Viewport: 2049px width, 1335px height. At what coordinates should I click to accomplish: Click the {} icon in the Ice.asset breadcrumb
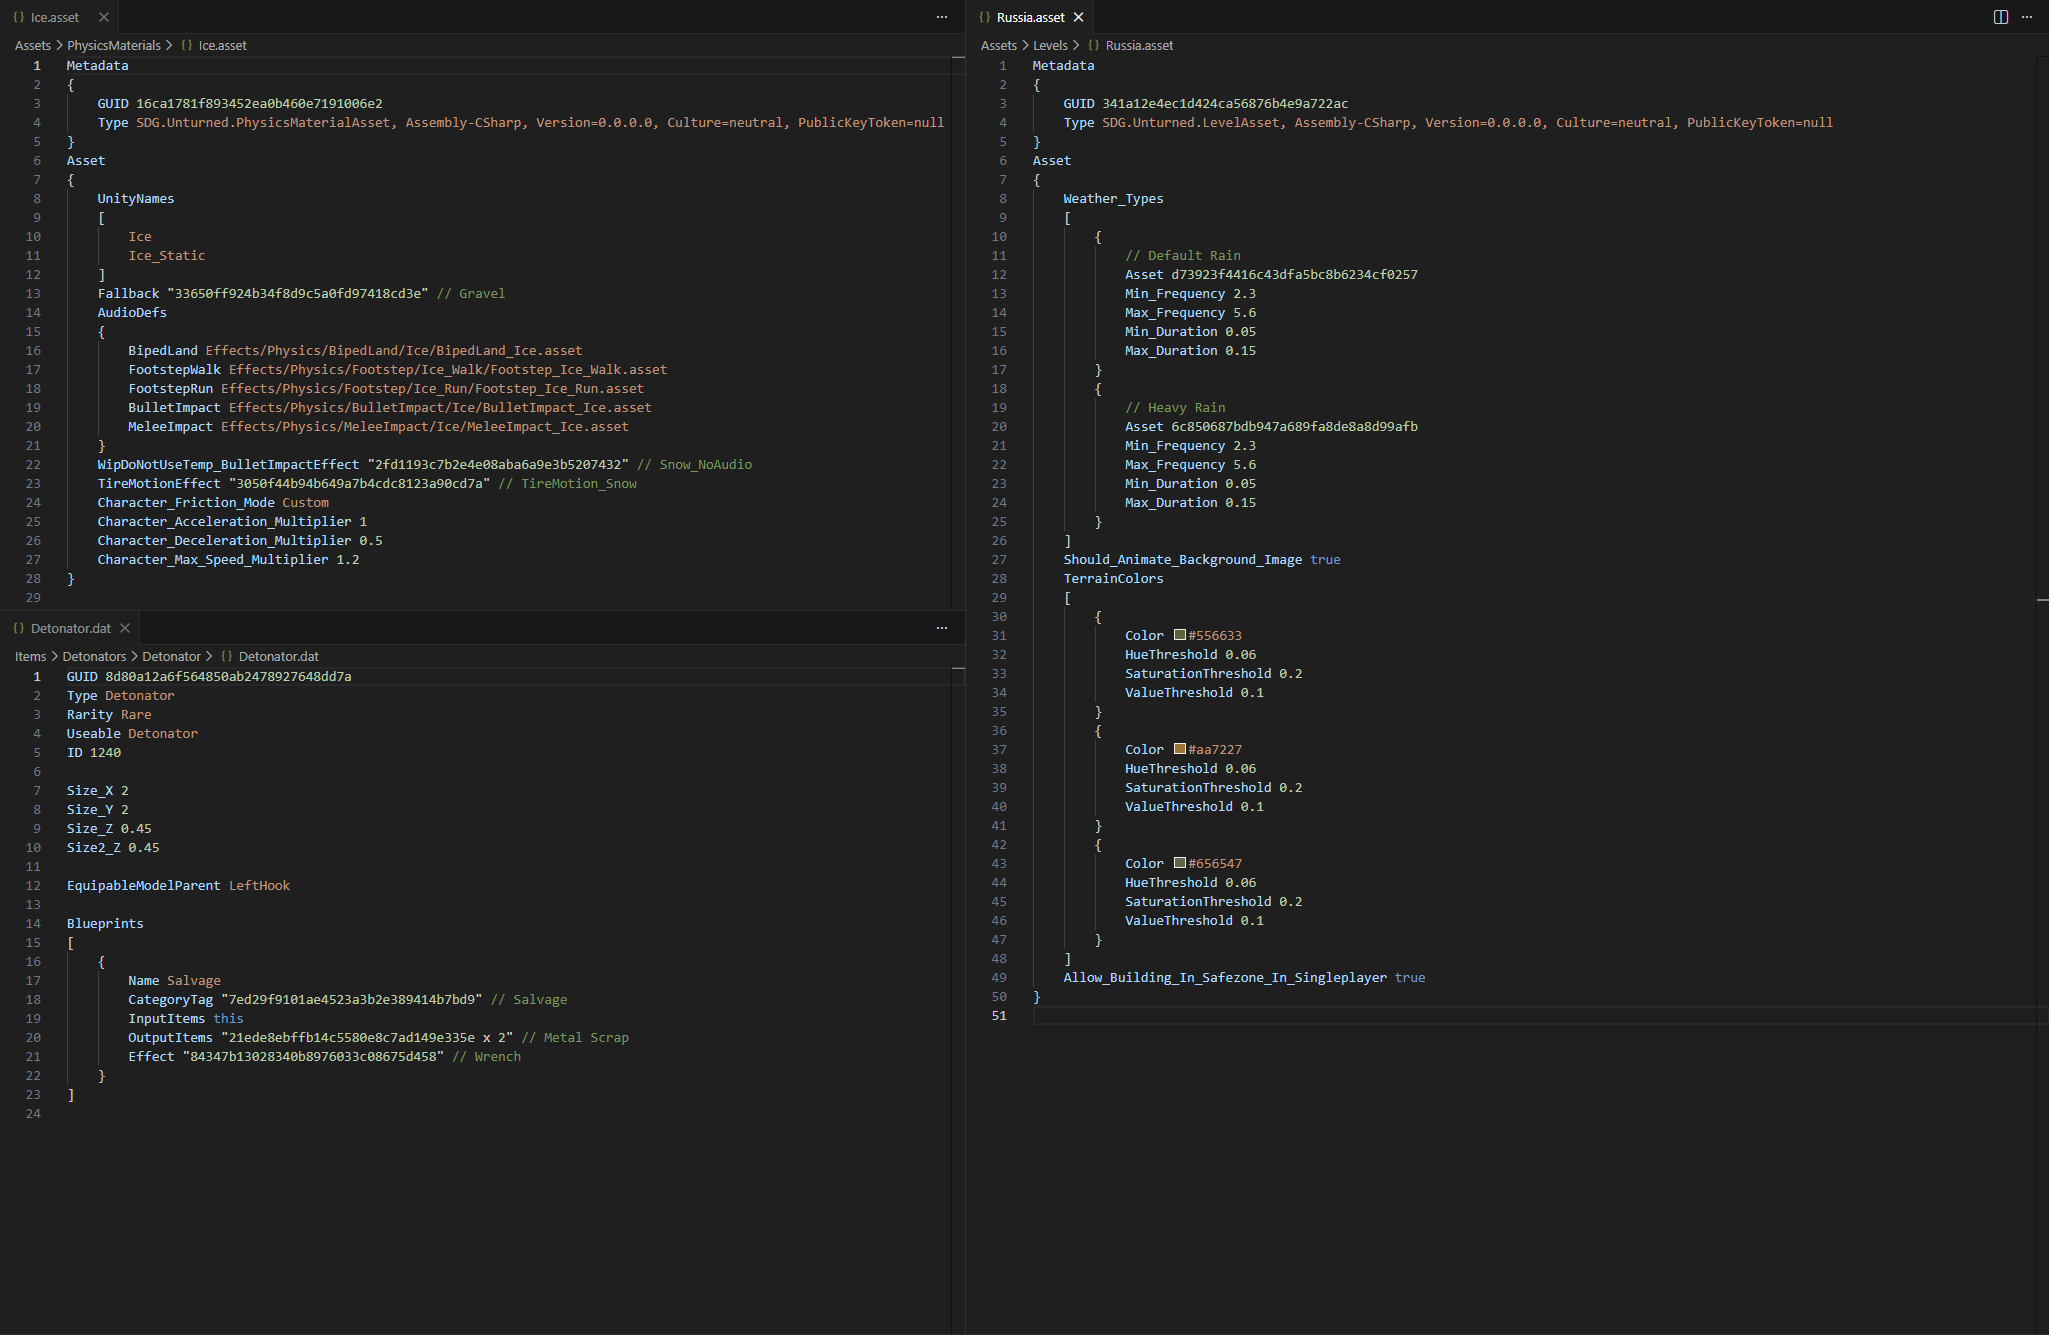coord(187,45)
